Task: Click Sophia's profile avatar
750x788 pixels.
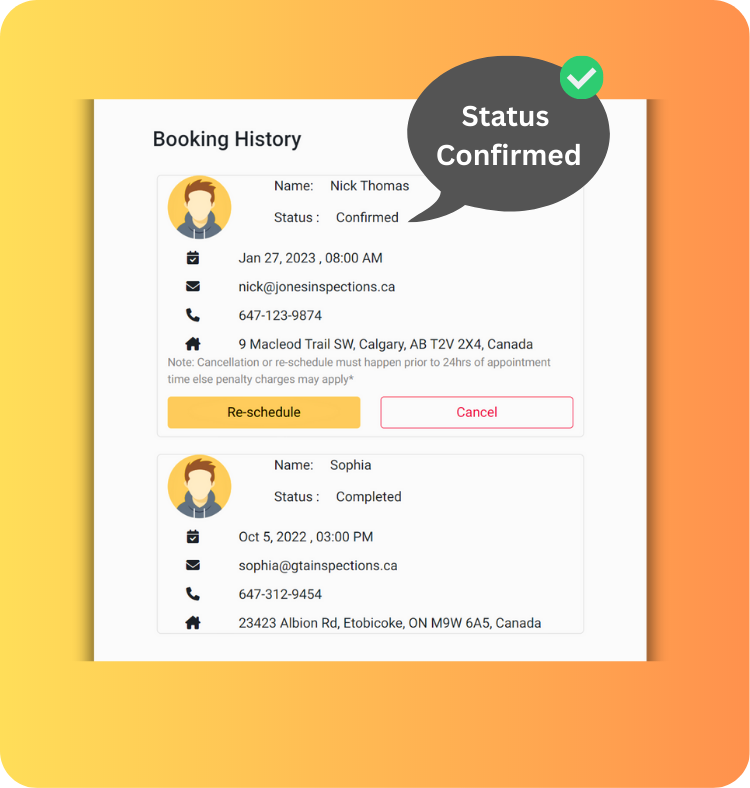Action: pyautogui.click(x=200, y=486)
